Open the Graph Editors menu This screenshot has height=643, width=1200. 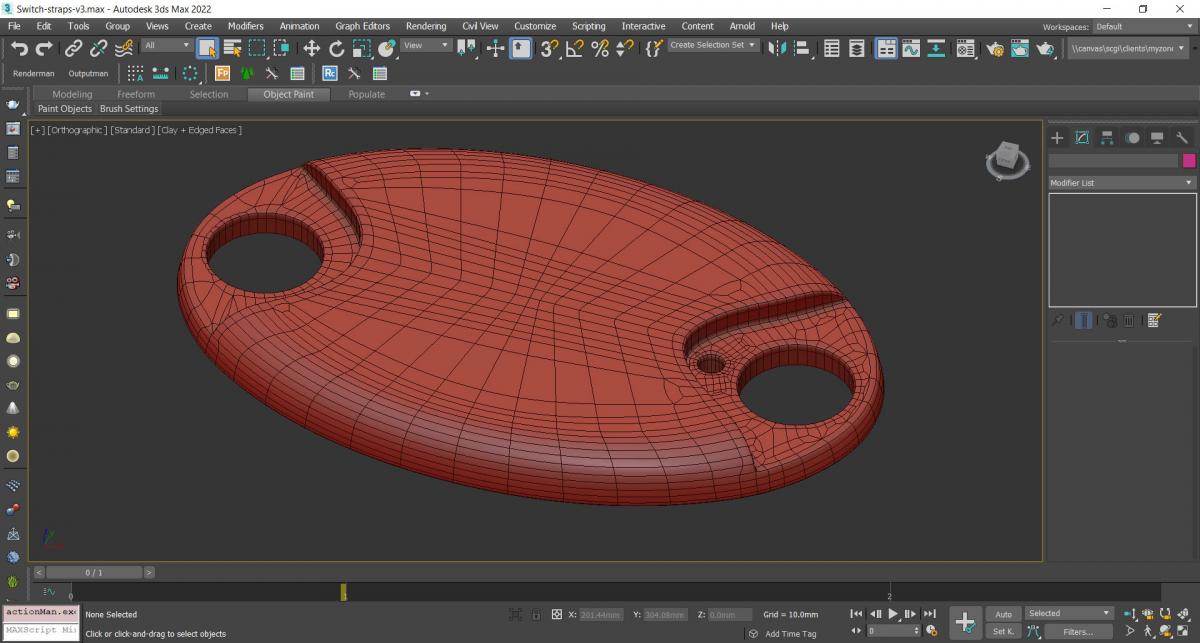[362, 26]
